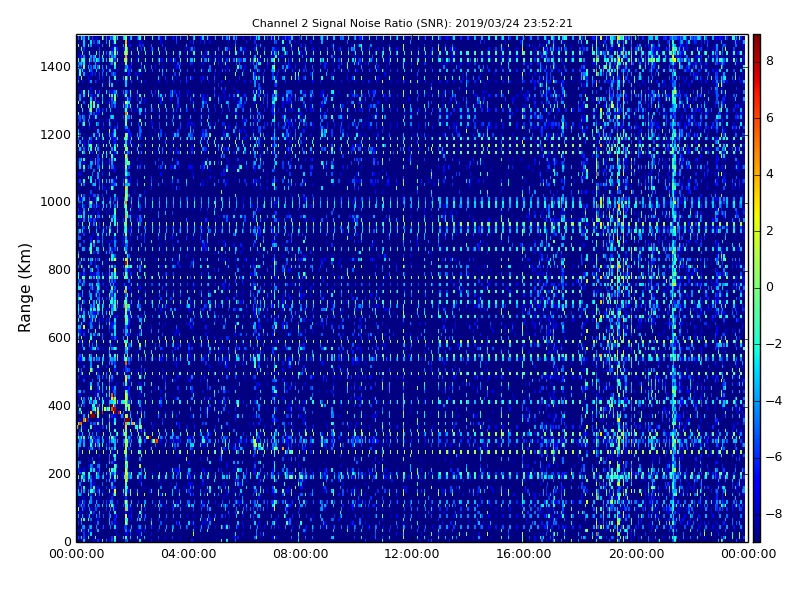Click the 20:00:00 time axis label
Screen dimensions: 800x600
[636, 554]
